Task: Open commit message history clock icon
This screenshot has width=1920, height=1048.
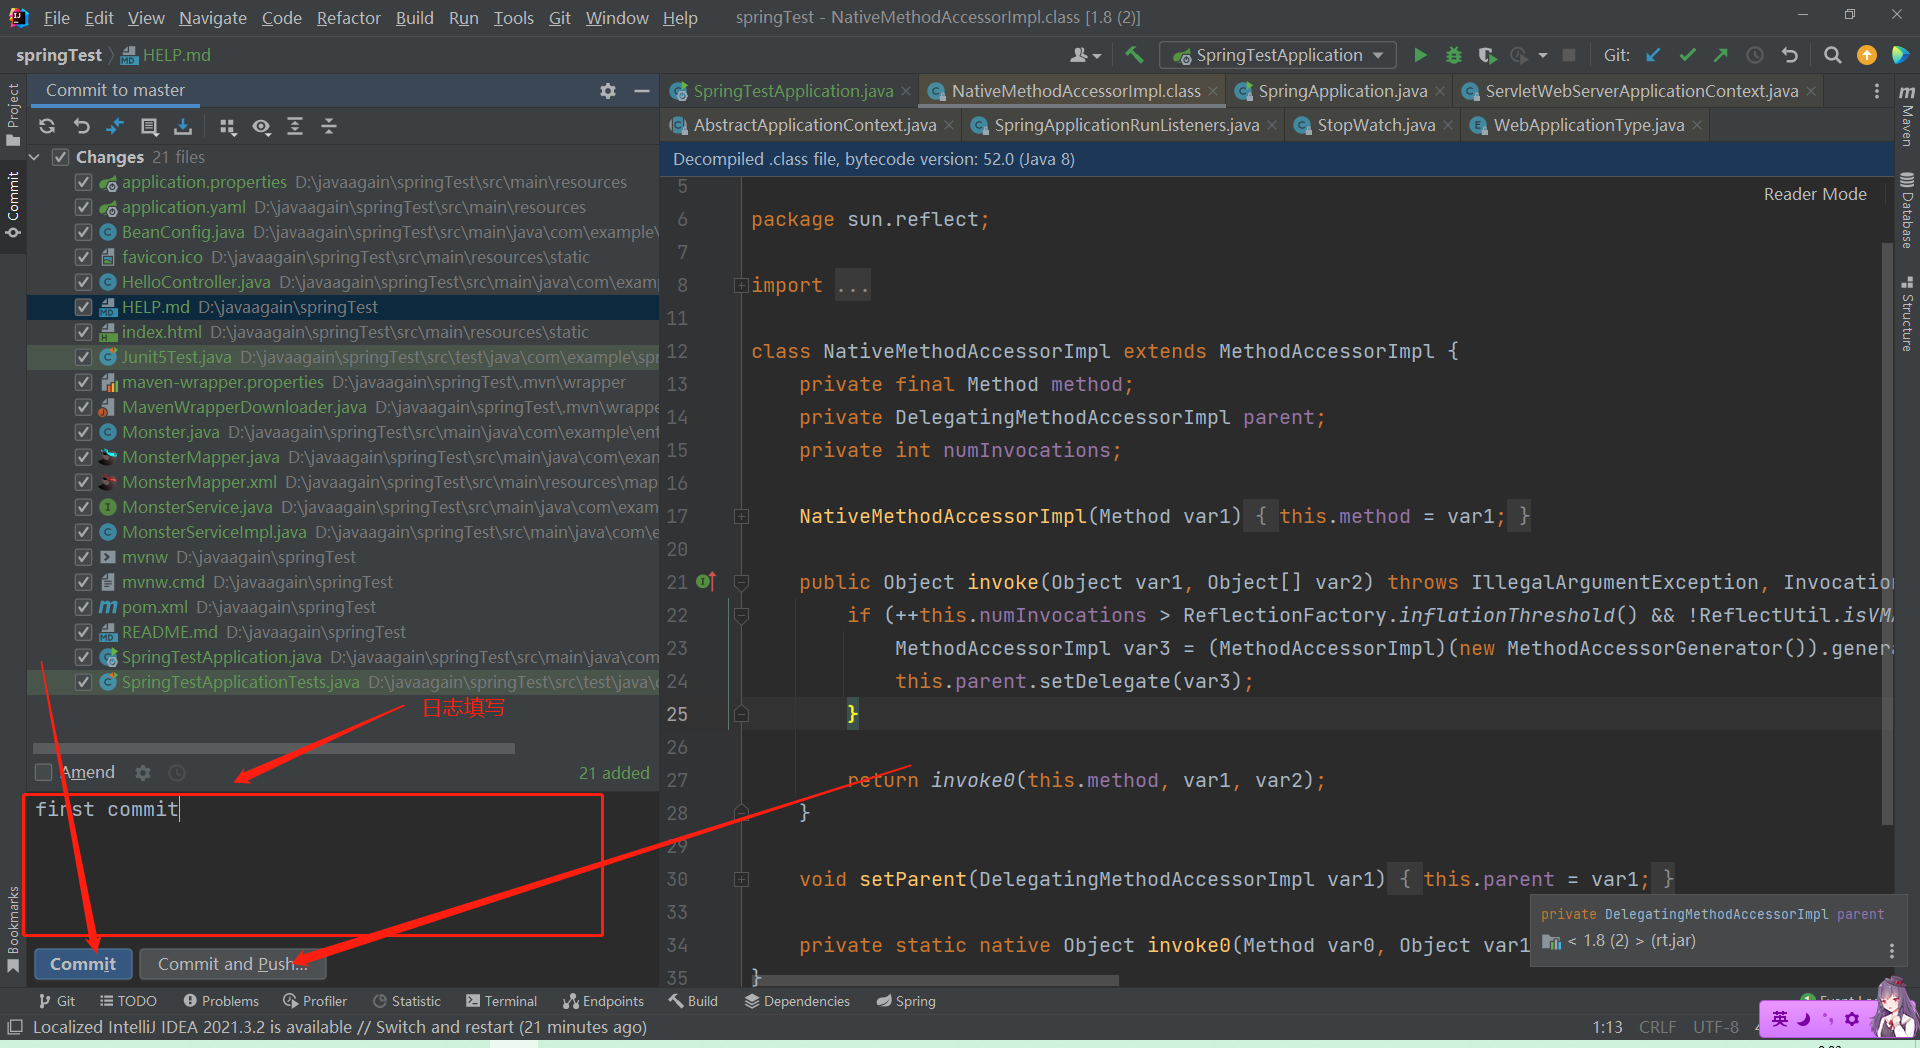Action: pyautogui.click(x=177, y=773)
